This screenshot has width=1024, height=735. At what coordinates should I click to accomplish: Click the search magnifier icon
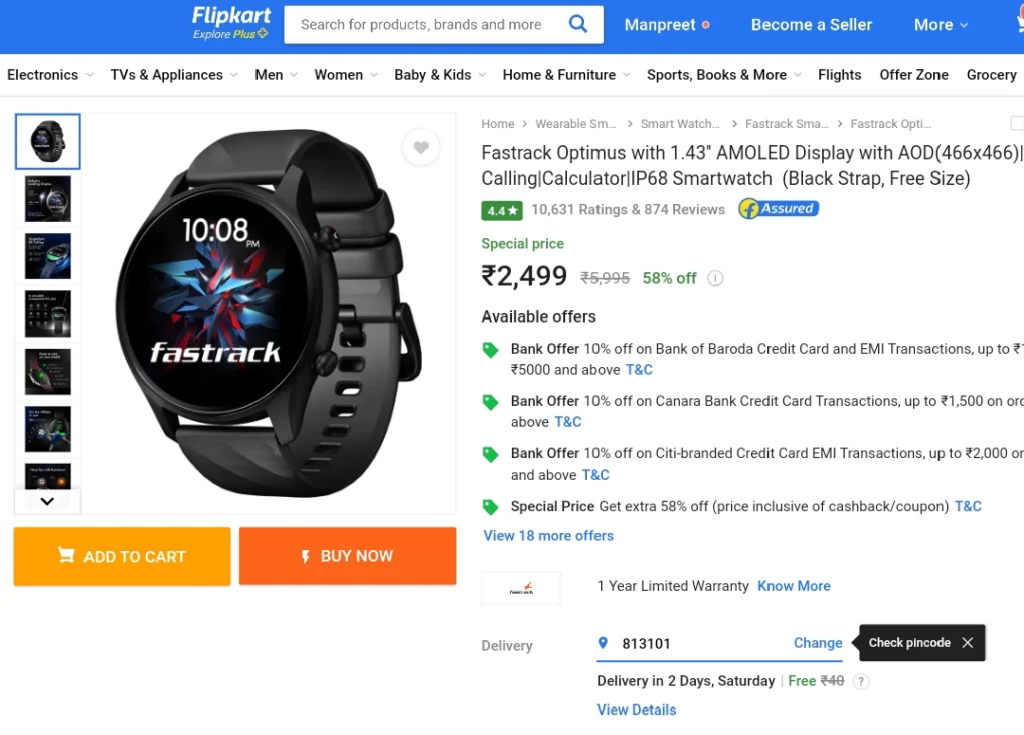coord(577,24)
